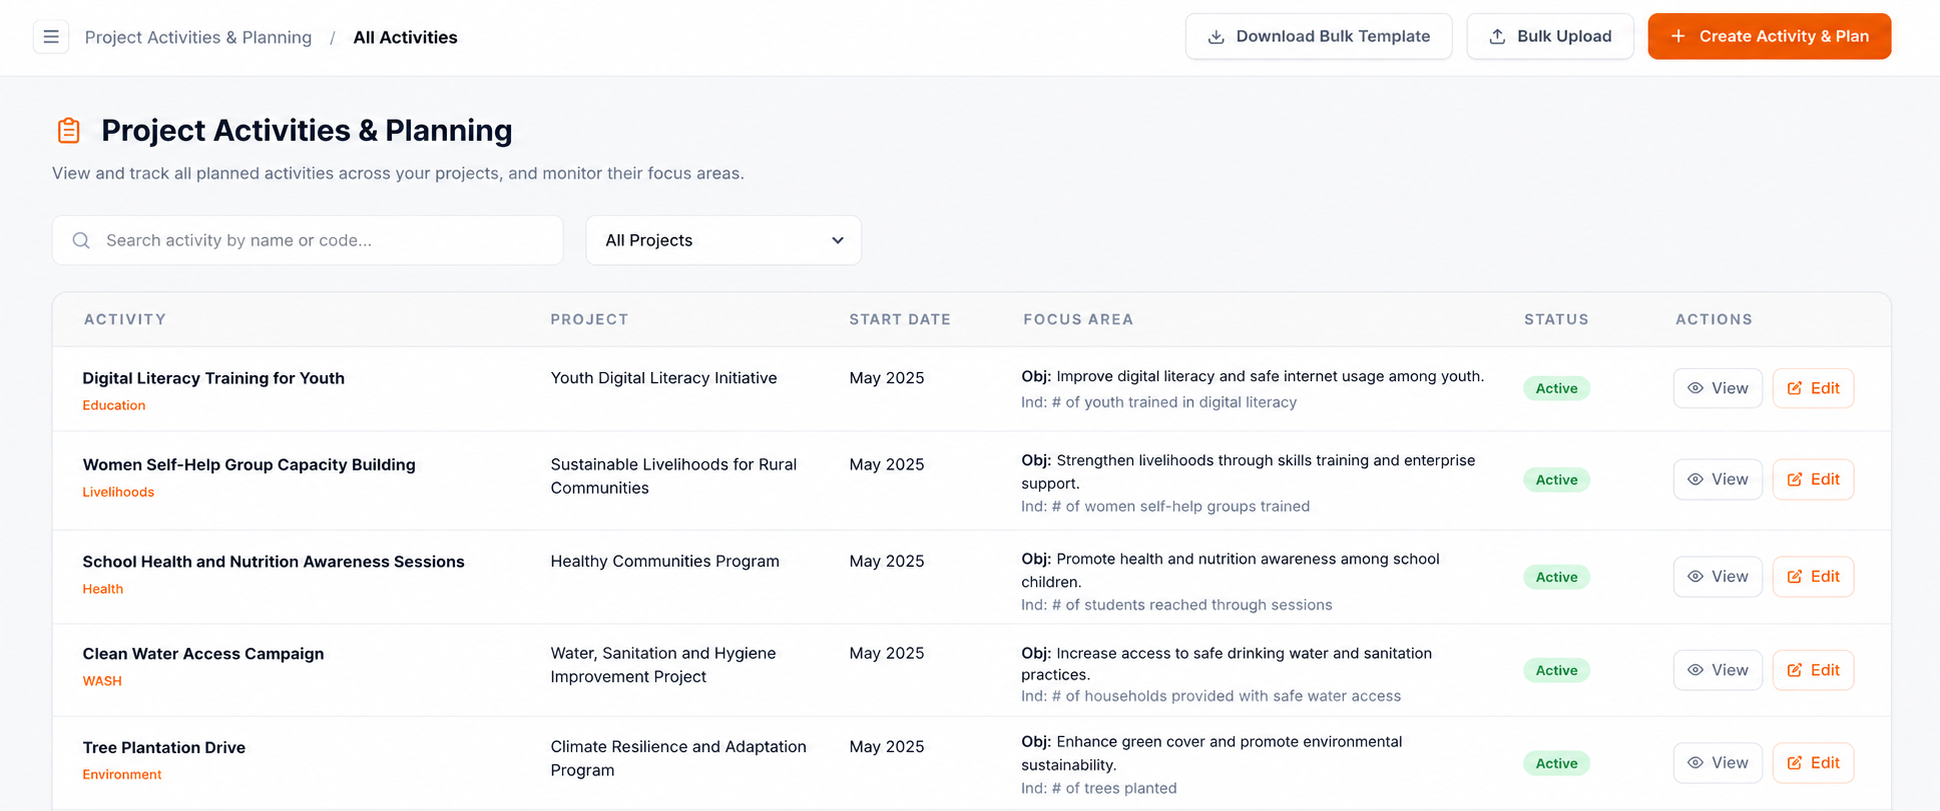Select the 'Education' category tag
This screenshot has height=811, width=1940.
[114, 405]
